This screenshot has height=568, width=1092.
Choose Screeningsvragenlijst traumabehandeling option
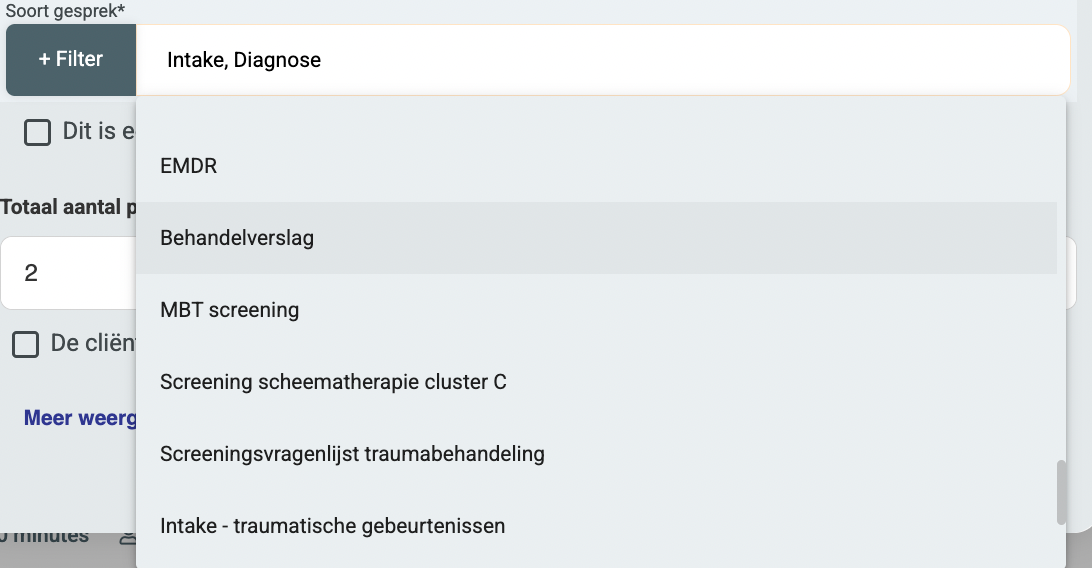[x=352, y=454]
